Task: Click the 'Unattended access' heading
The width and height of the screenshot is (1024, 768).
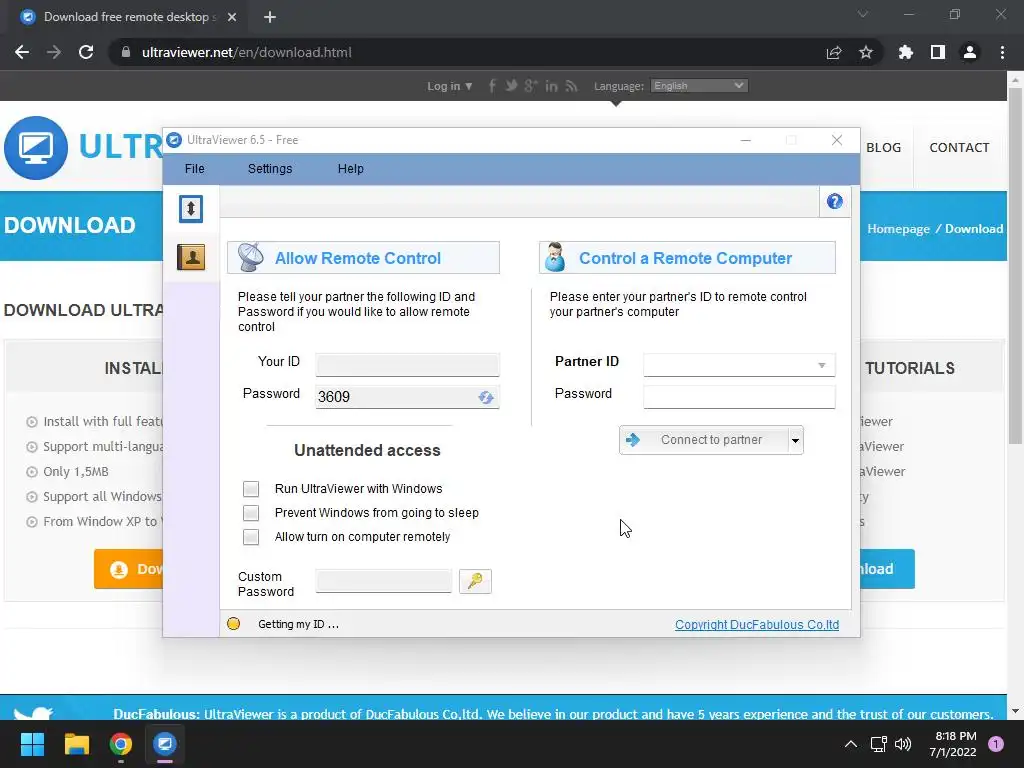Action: point(367,451)
